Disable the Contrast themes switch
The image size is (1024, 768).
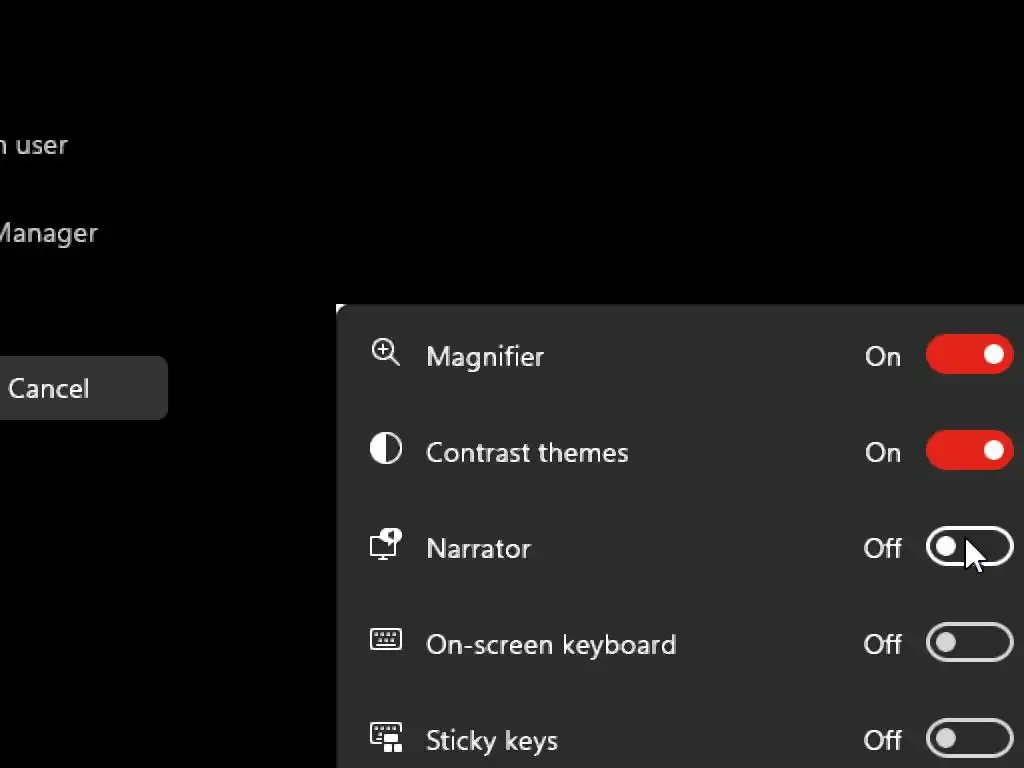[969, 451]
